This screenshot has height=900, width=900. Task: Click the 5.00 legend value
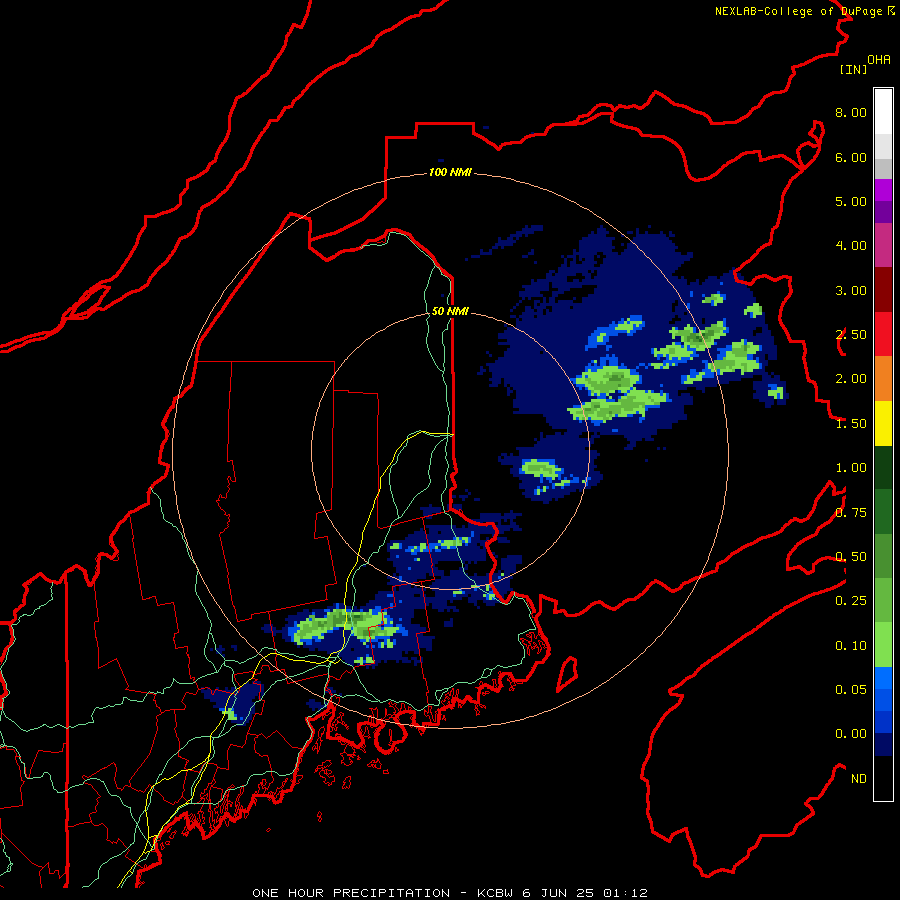tap(851, 201)
